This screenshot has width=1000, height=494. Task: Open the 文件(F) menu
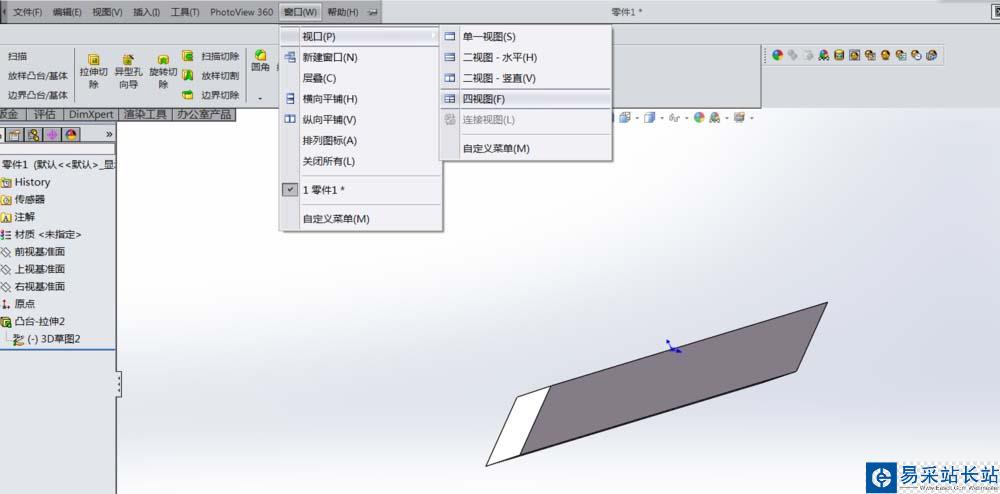(27, 12)
